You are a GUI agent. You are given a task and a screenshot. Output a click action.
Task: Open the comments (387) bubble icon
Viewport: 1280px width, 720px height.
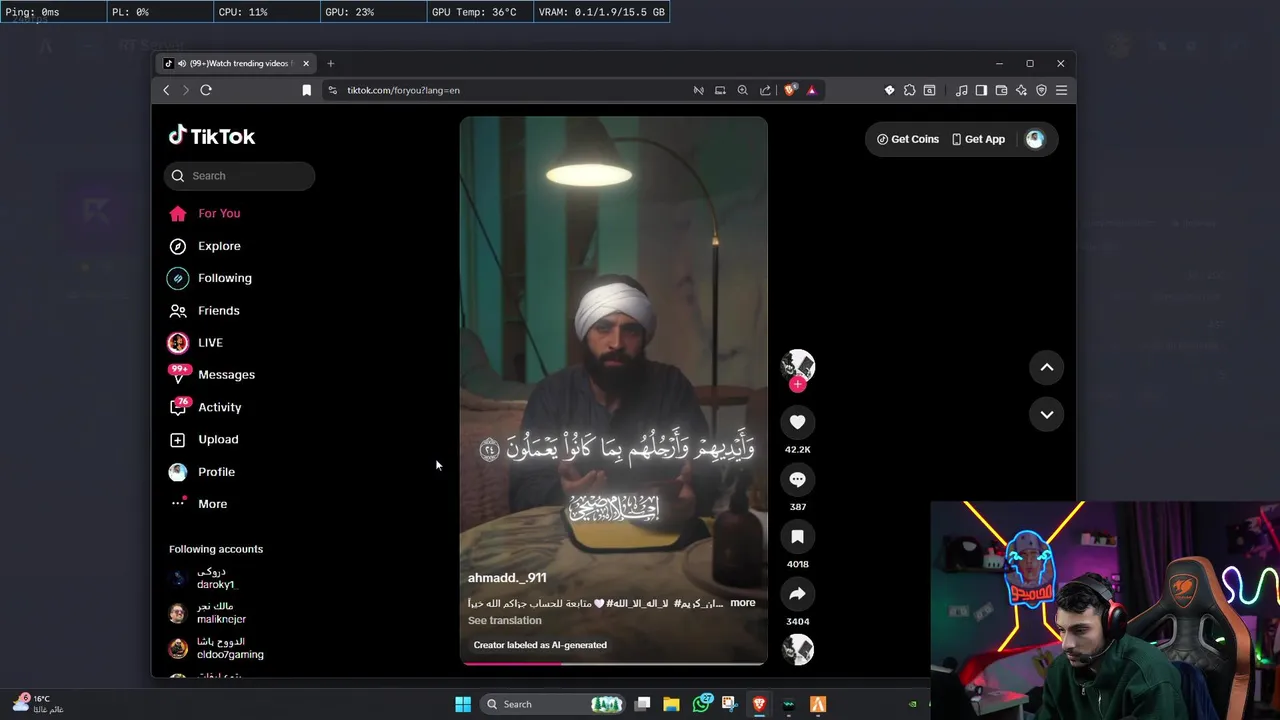click(797, 480)
